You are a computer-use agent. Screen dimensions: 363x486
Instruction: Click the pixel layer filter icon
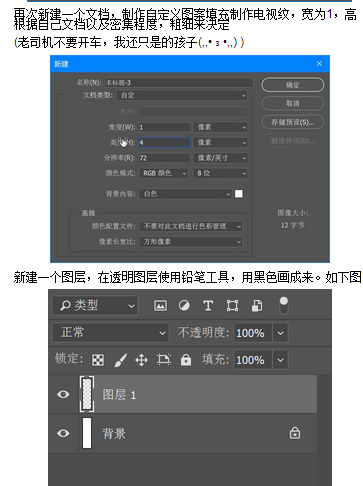pyautogui.click(x=160, y=305)
